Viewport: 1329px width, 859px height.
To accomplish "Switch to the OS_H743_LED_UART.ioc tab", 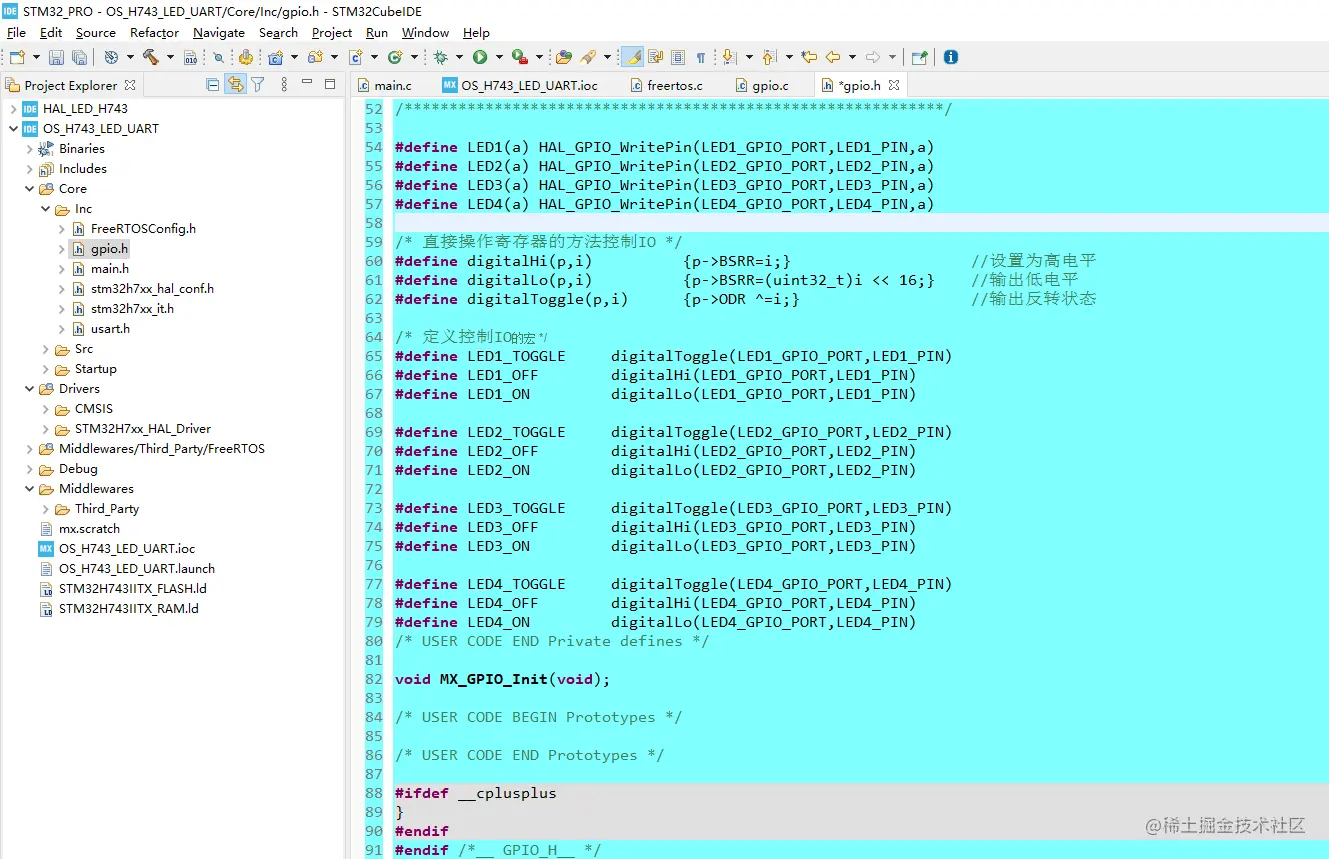I will tap(521, 85).
